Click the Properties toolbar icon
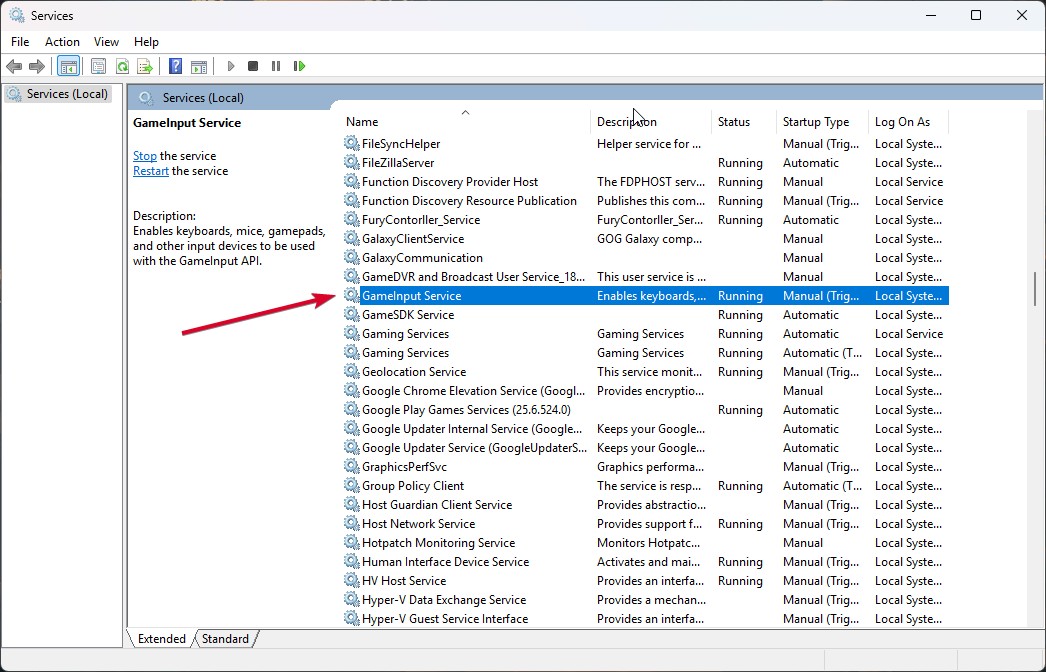 pyautogui.click(x=98, y=66)
